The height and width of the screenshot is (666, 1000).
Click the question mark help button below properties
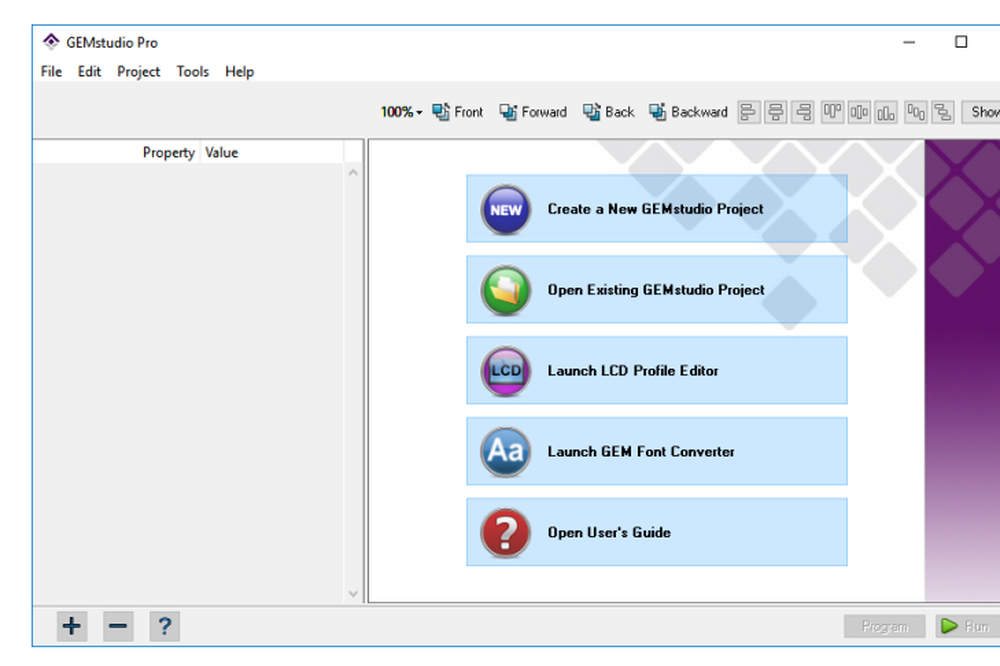pyautogui.click(x=165, y=626)
